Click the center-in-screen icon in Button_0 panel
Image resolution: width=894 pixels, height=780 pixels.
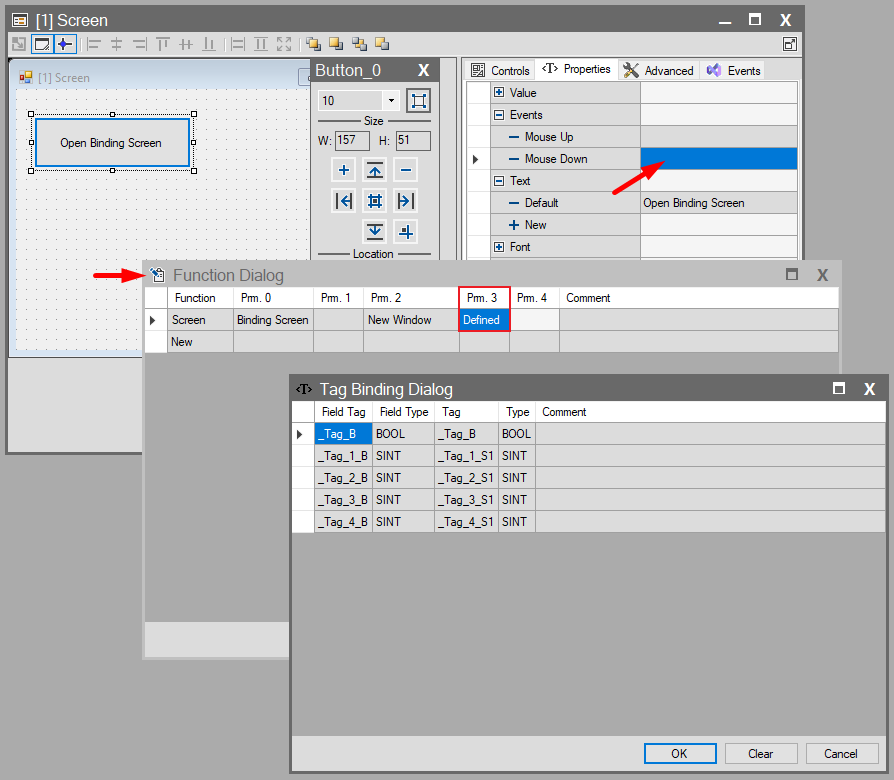tap(374, 201)
